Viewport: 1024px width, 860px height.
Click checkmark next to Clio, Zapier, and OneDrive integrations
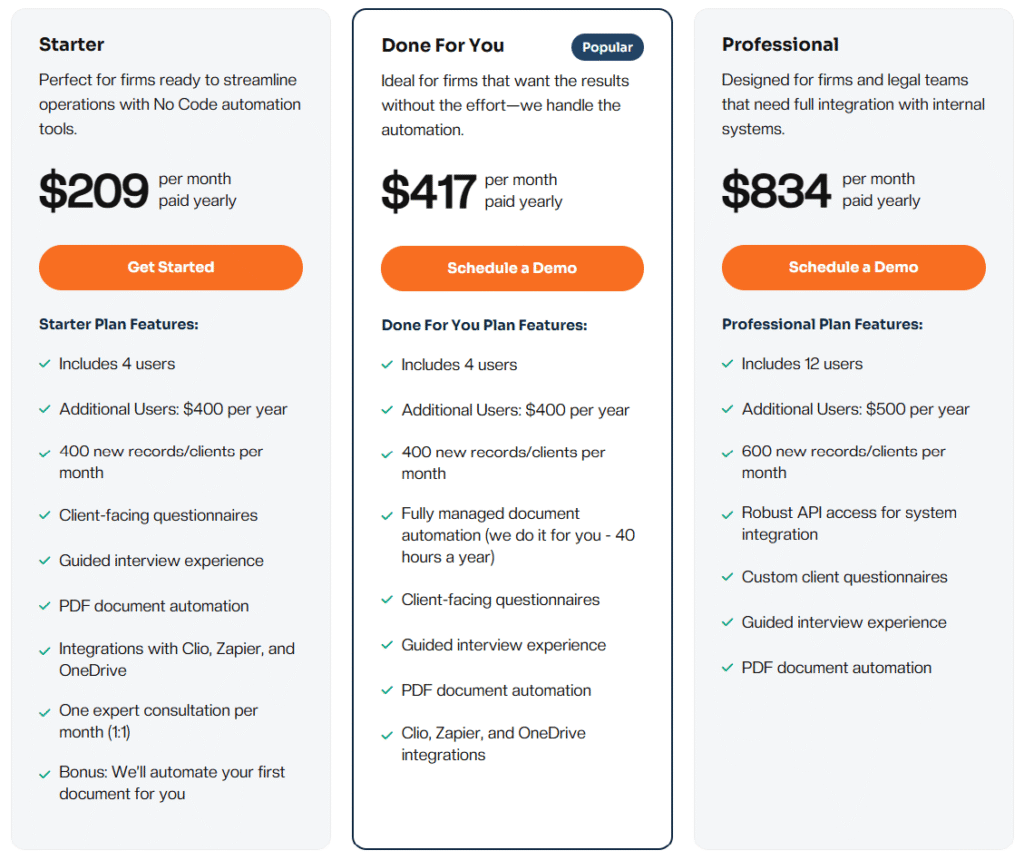coord(387,735)
